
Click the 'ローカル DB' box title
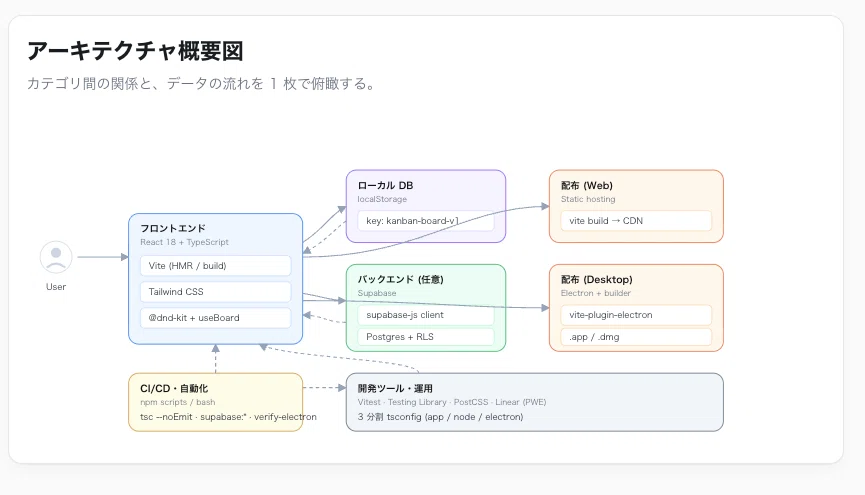click(385, 185)
